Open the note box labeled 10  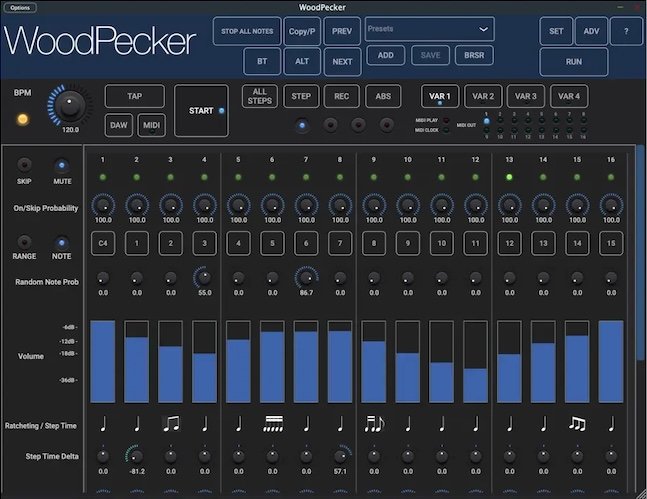pyautogui.click(x=442, y=244)
